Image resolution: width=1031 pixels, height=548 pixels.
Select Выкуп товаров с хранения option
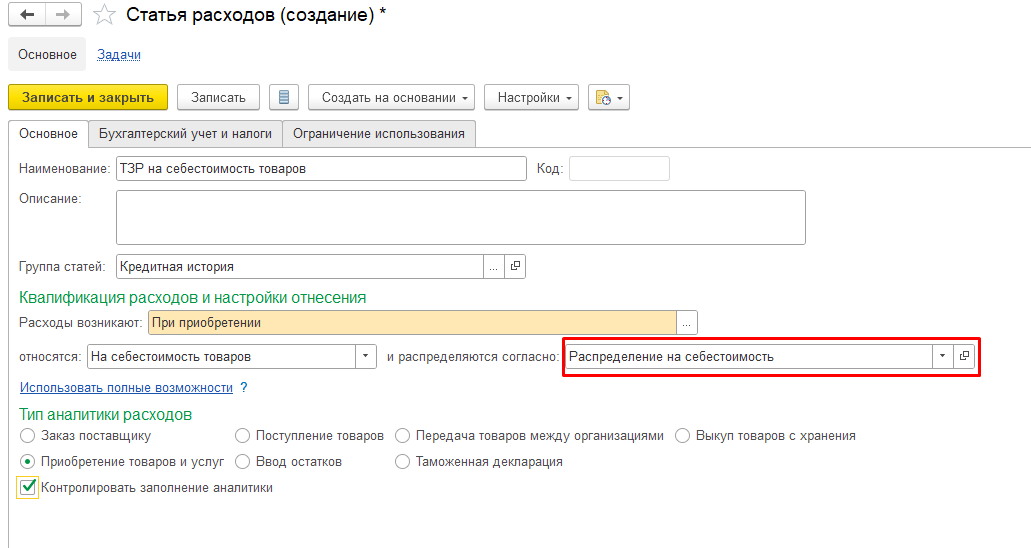(x=683, y=436)
